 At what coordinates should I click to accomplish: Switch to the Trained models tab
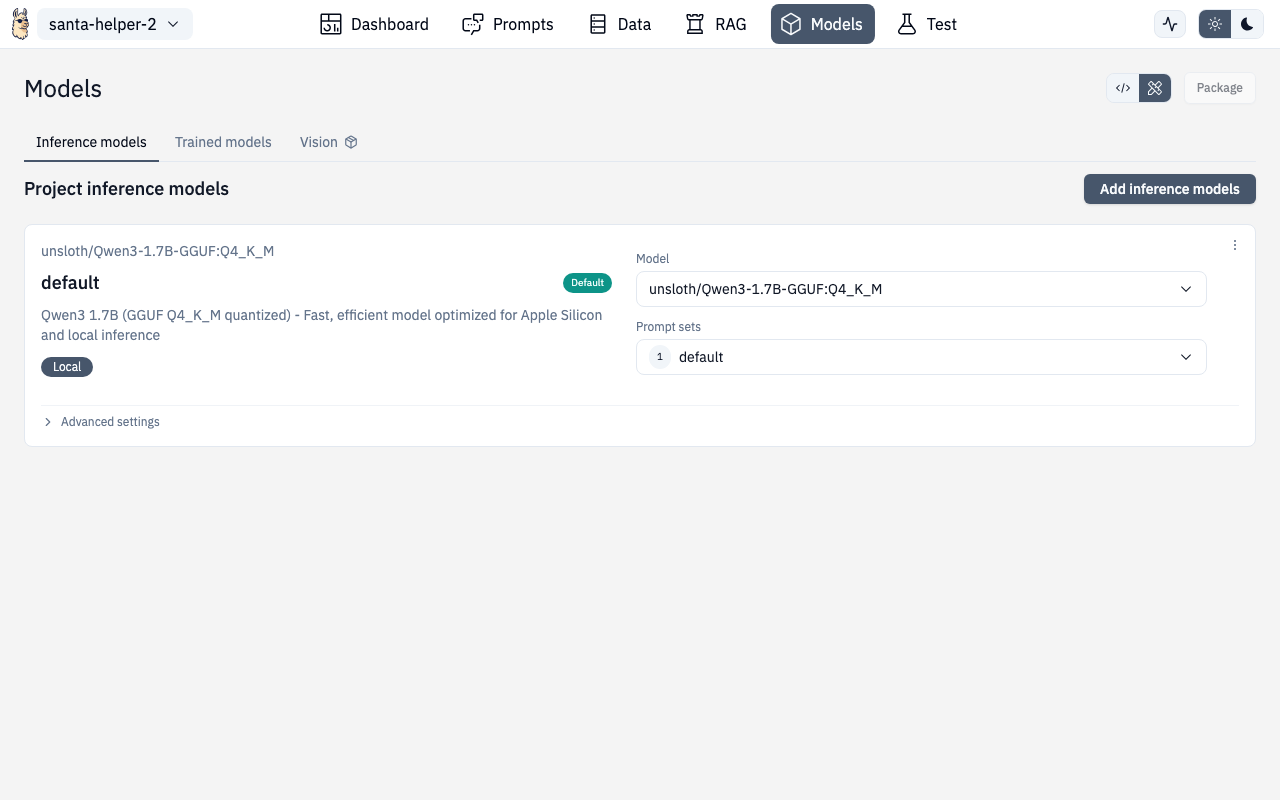click(223, 142)
